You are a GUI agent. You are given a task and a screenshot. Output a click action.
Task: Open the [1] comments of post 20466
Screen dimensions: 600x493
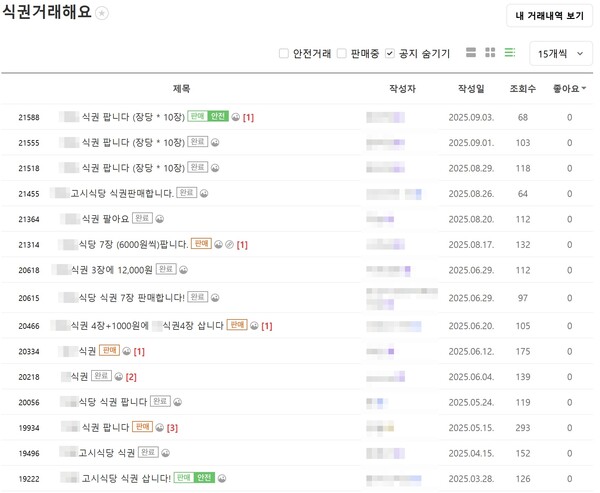tap(267, 326)
